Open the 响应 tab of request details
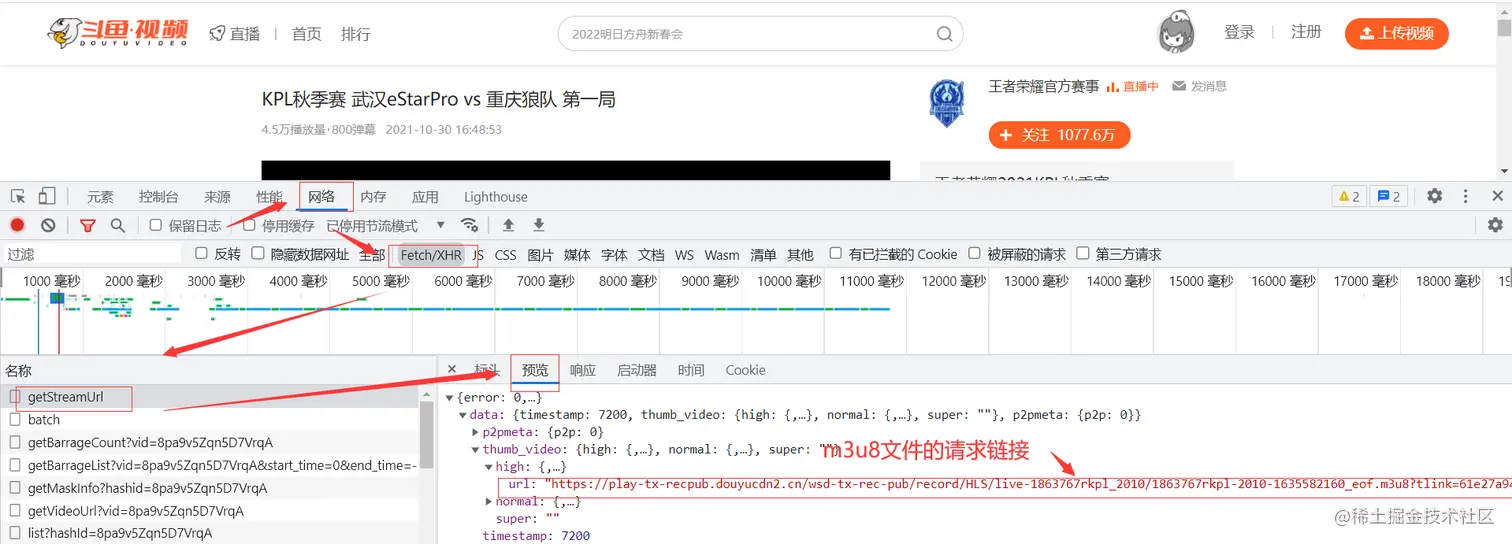Screen dimensions: 1512x544 tap(583, 370)
